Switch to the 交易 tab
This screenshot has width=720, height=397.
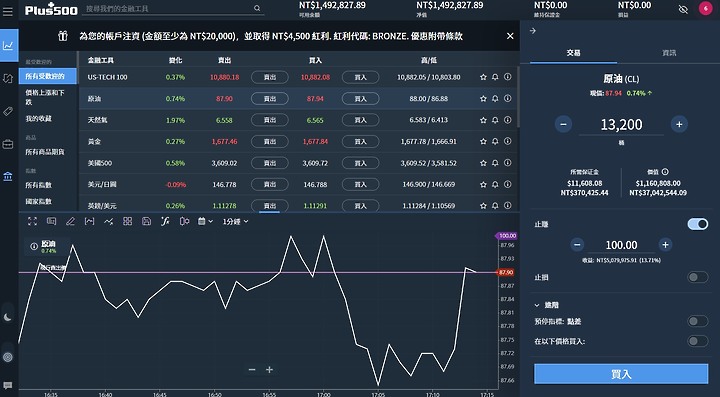(x=574, y=53)
